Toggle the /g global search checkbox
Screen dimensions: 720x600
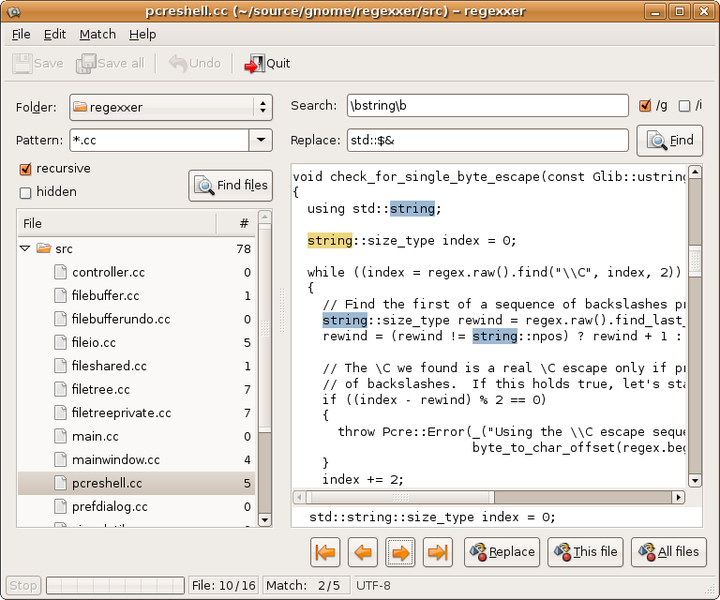(645, 106)
